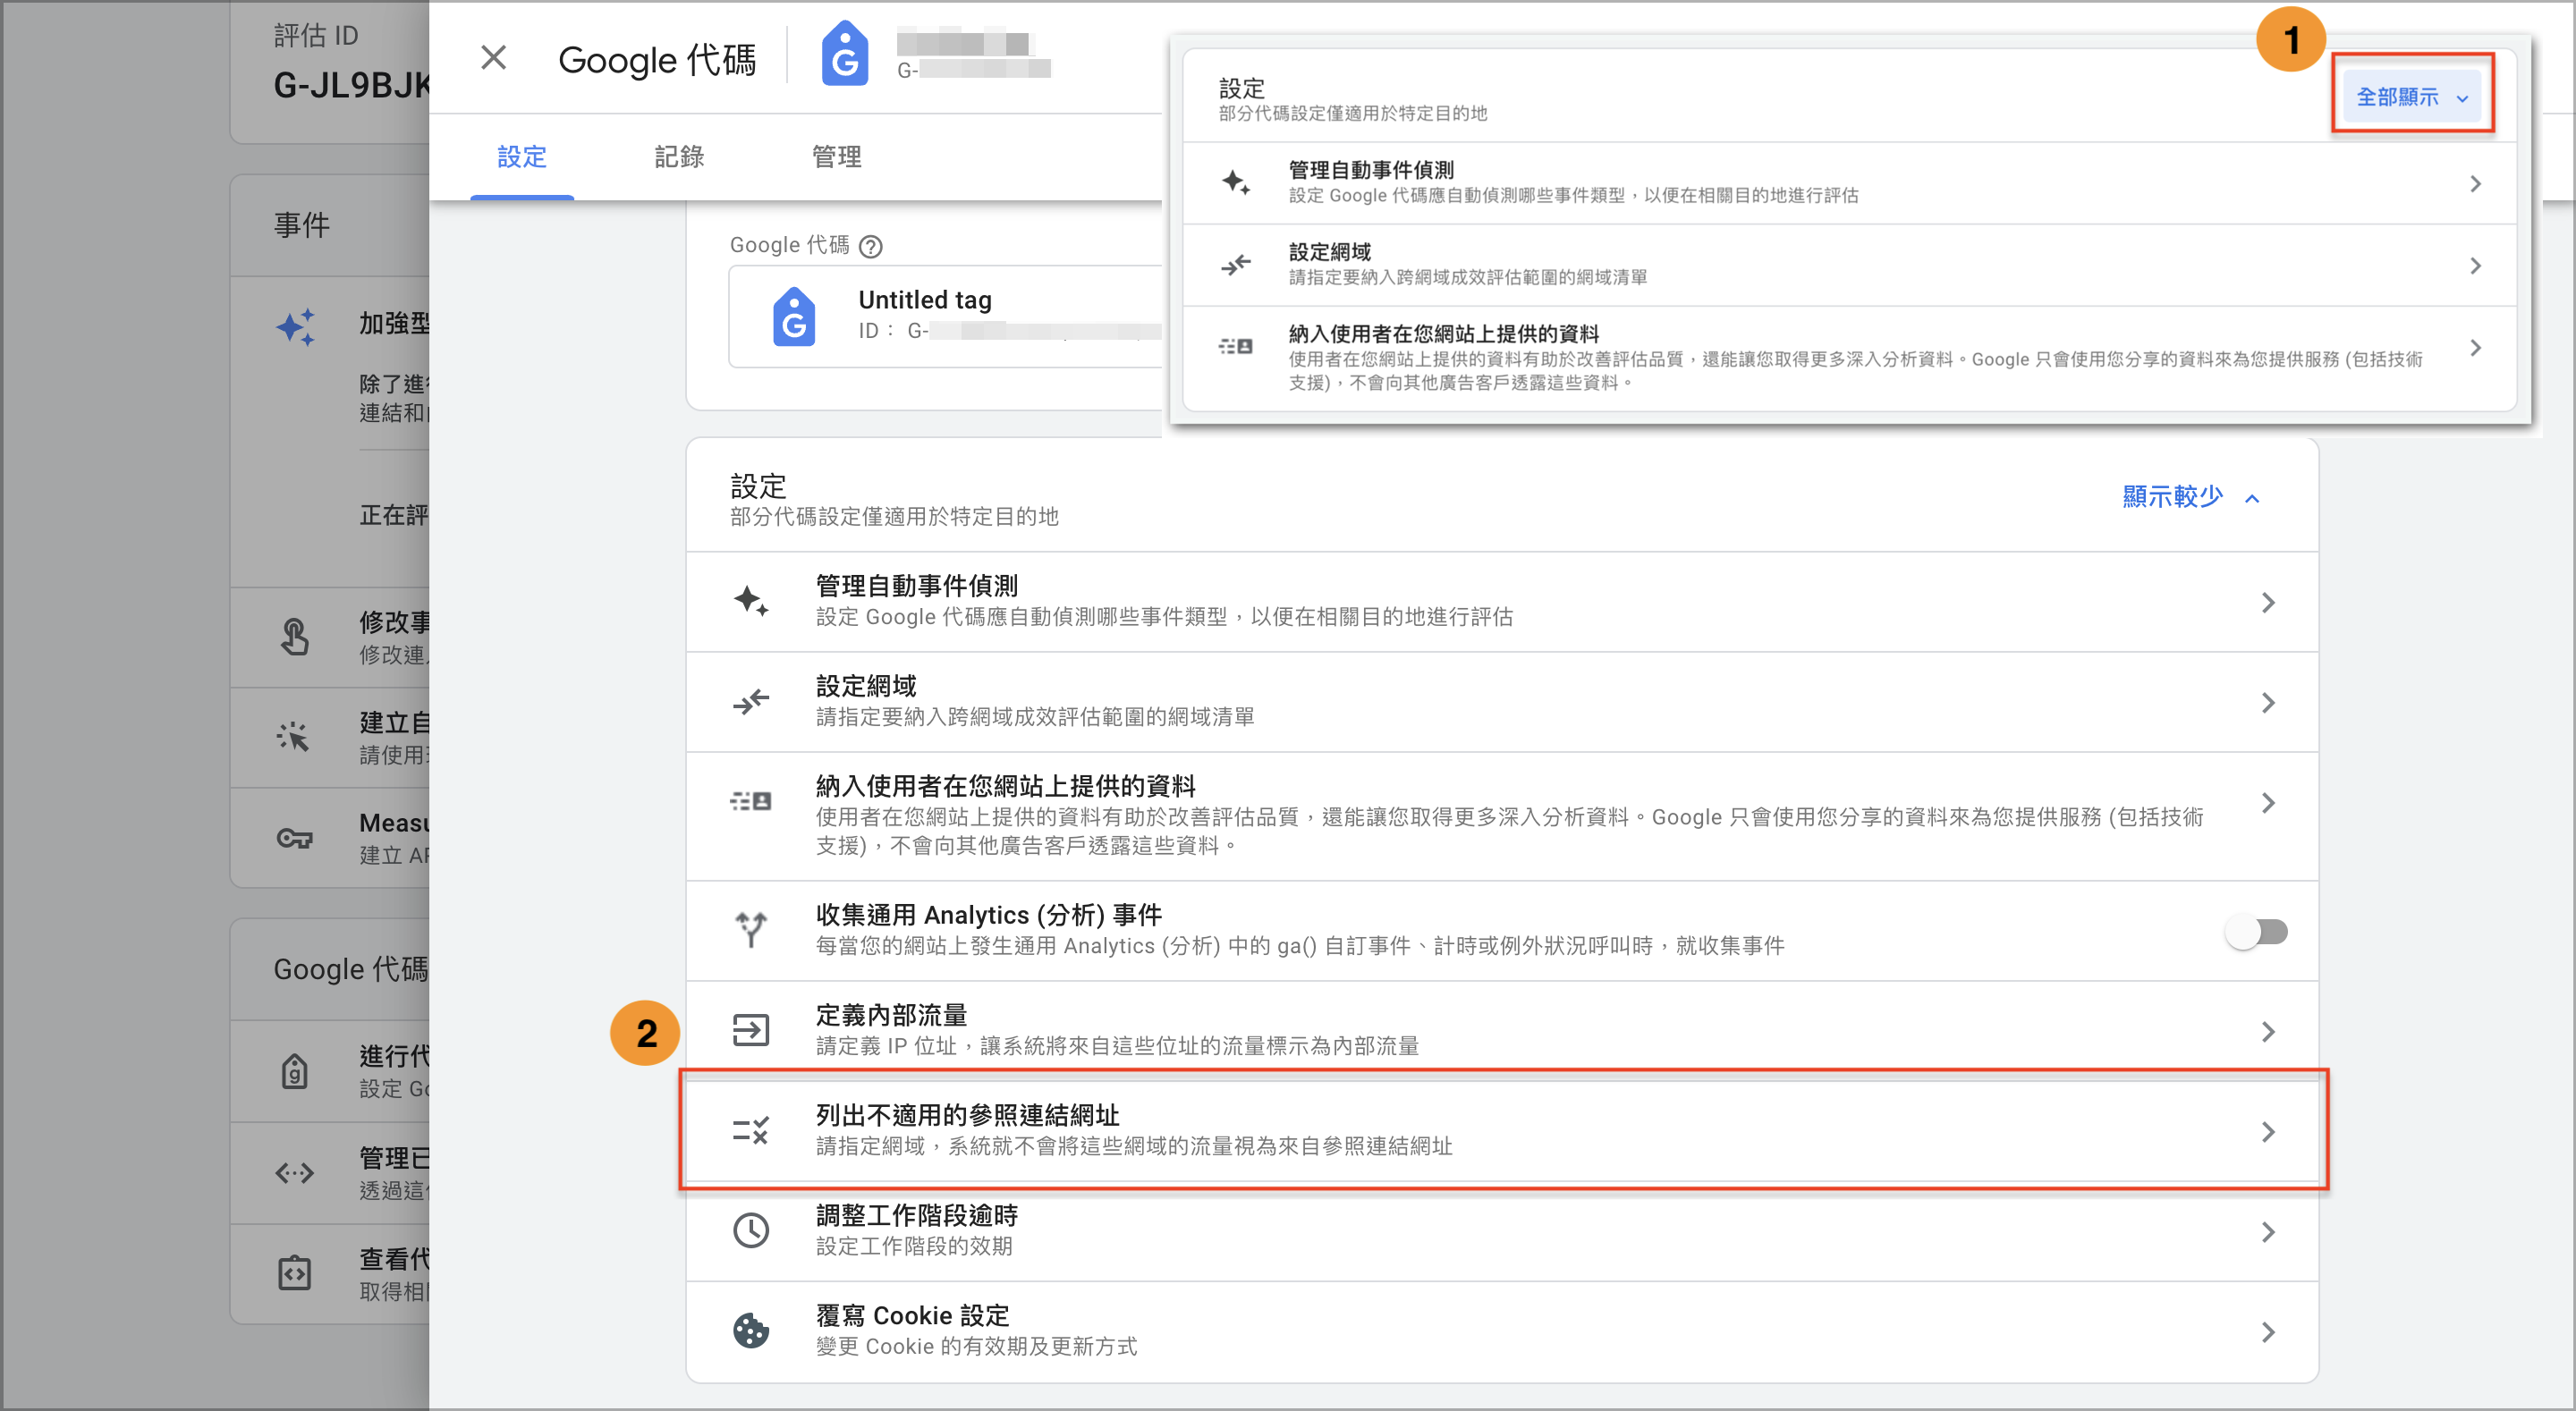Open 管理自動事件偵測 in the top inset panel
The image size is (2576, 1411).
tap(1849, 183)
